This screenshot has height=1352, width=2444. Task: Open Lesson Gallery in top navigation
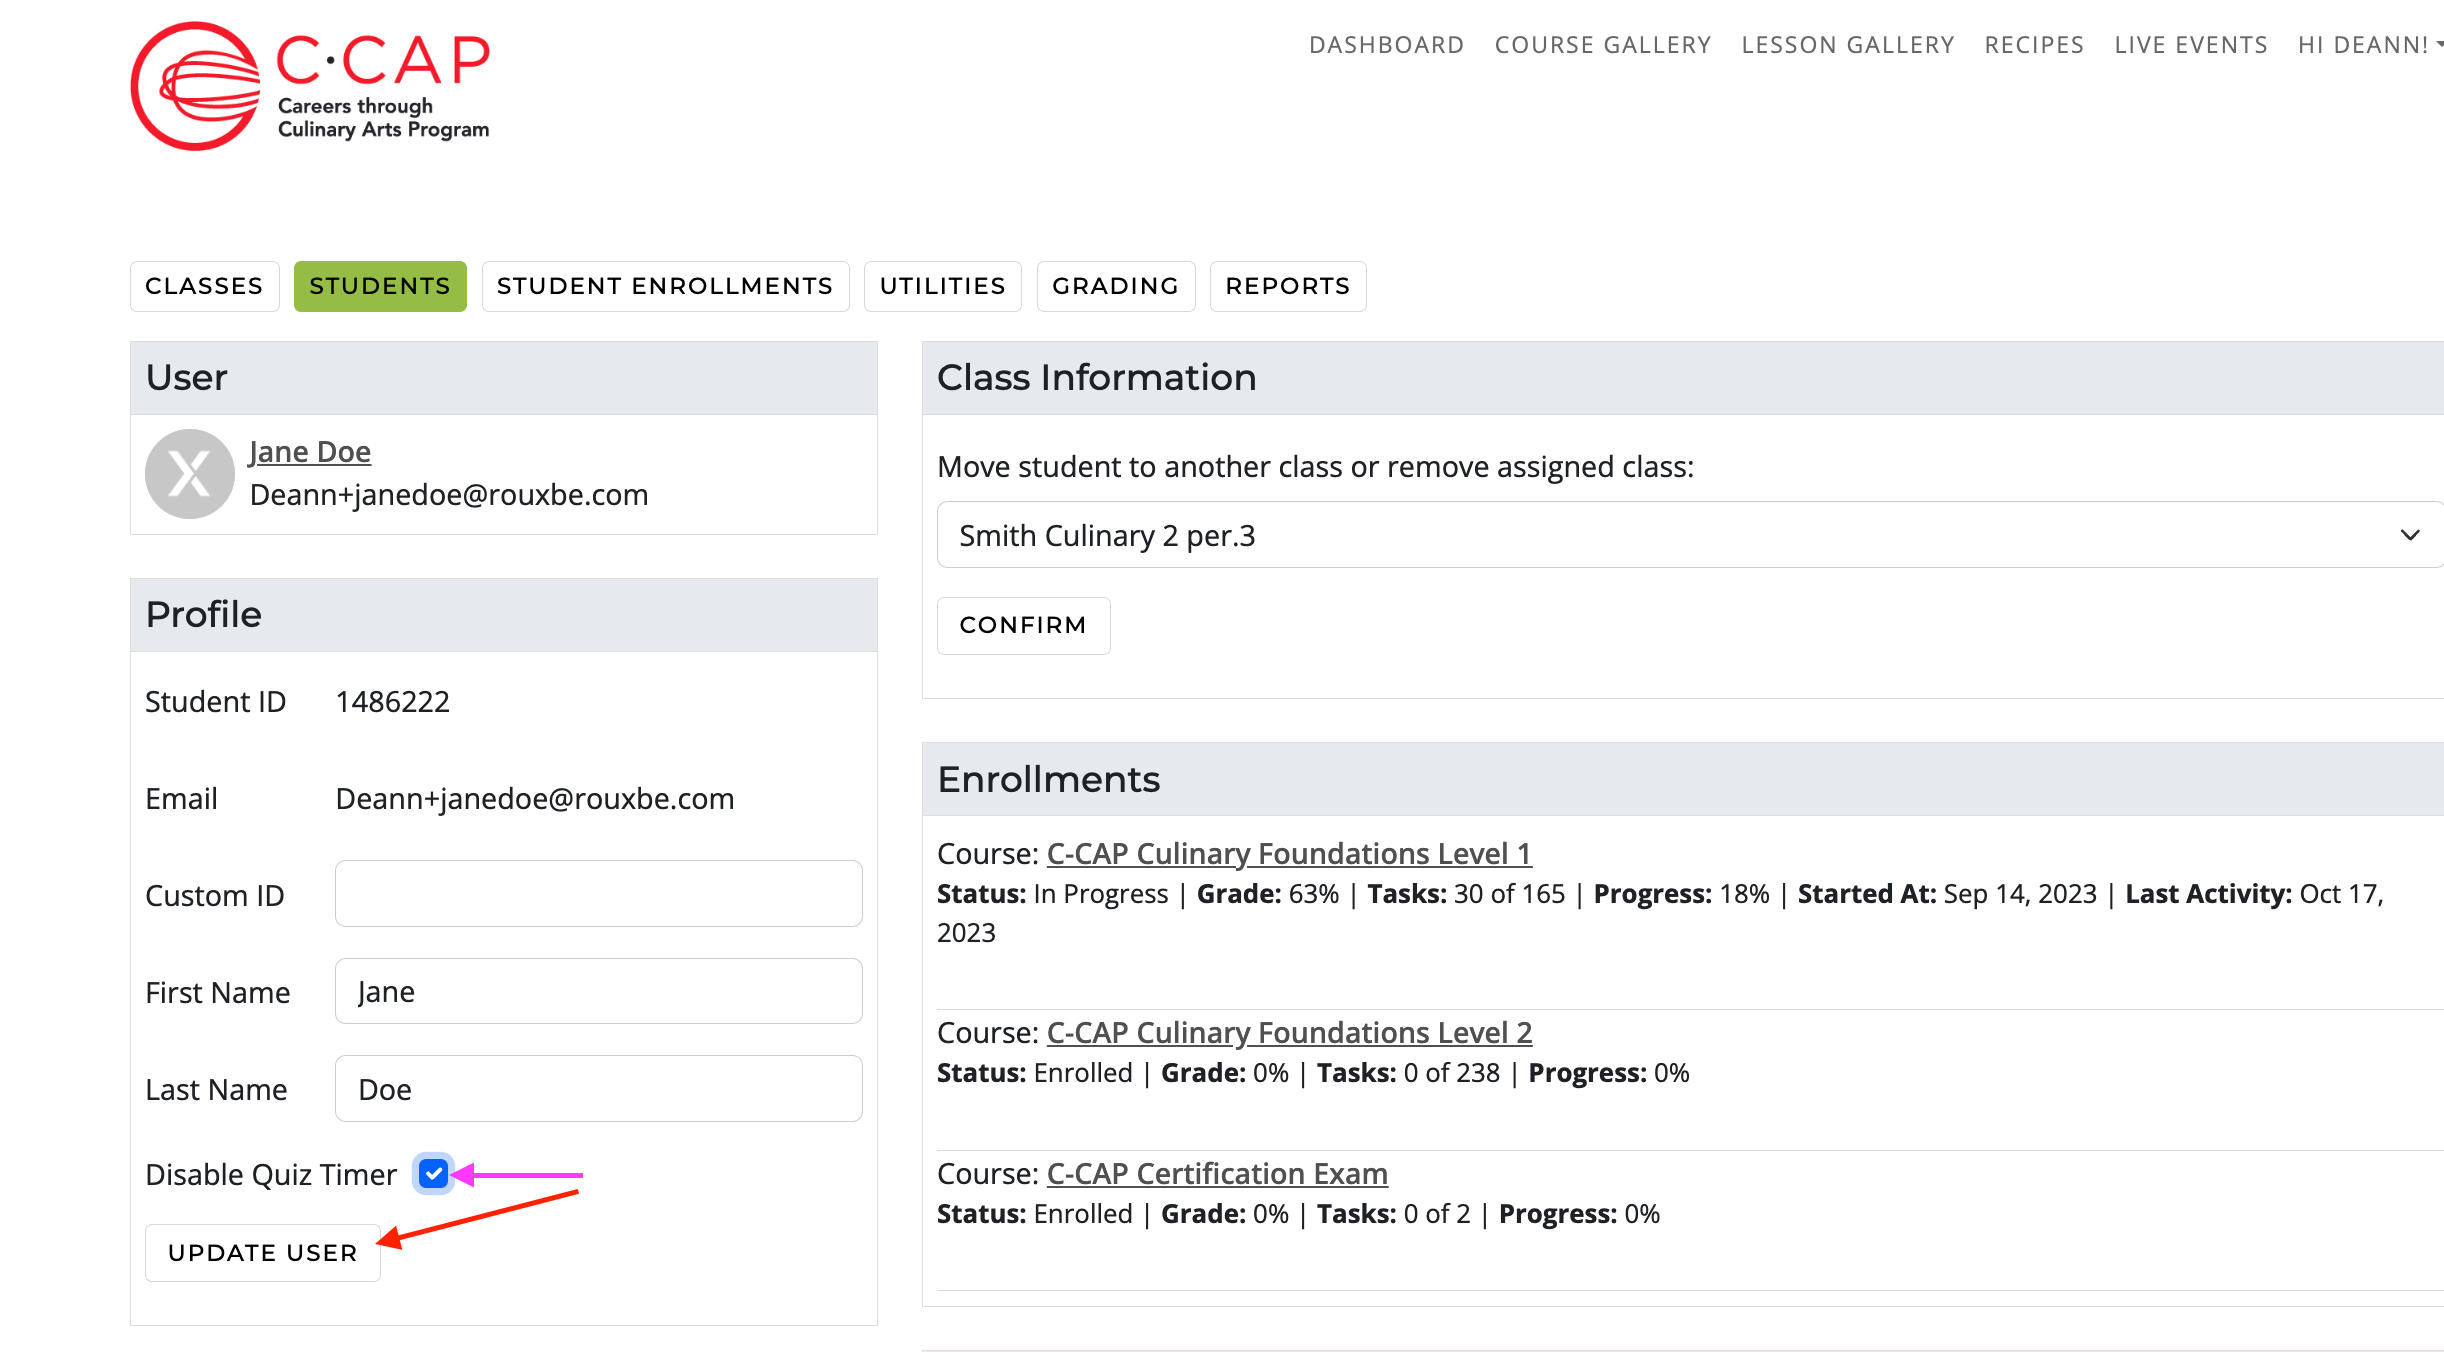pyautogui.click(x=1848, y=45)
